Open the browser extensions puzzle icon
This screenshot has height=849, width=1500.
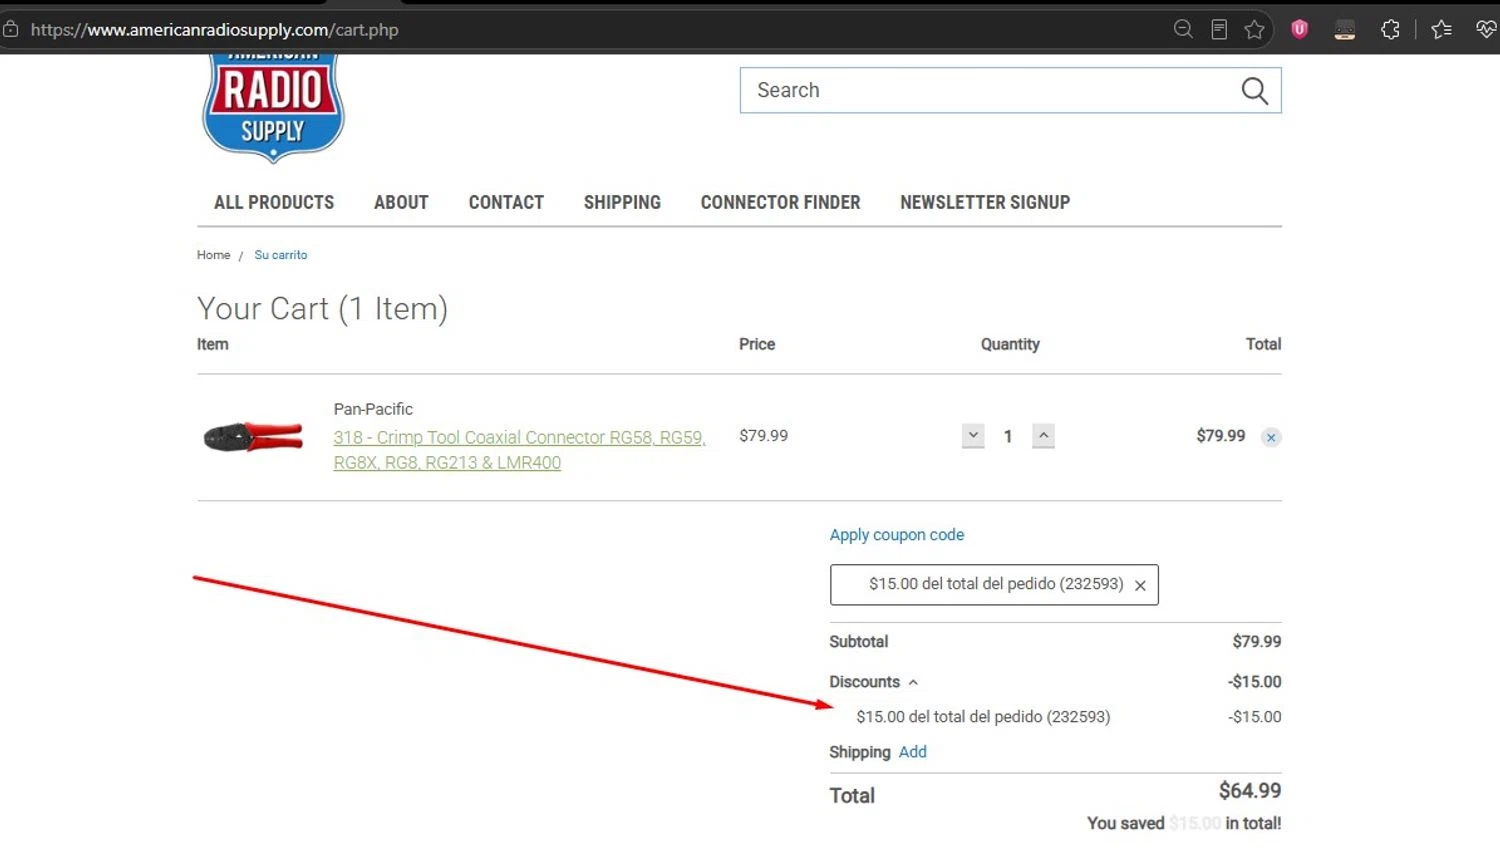pyautogui.click(x=1390, y=29)
